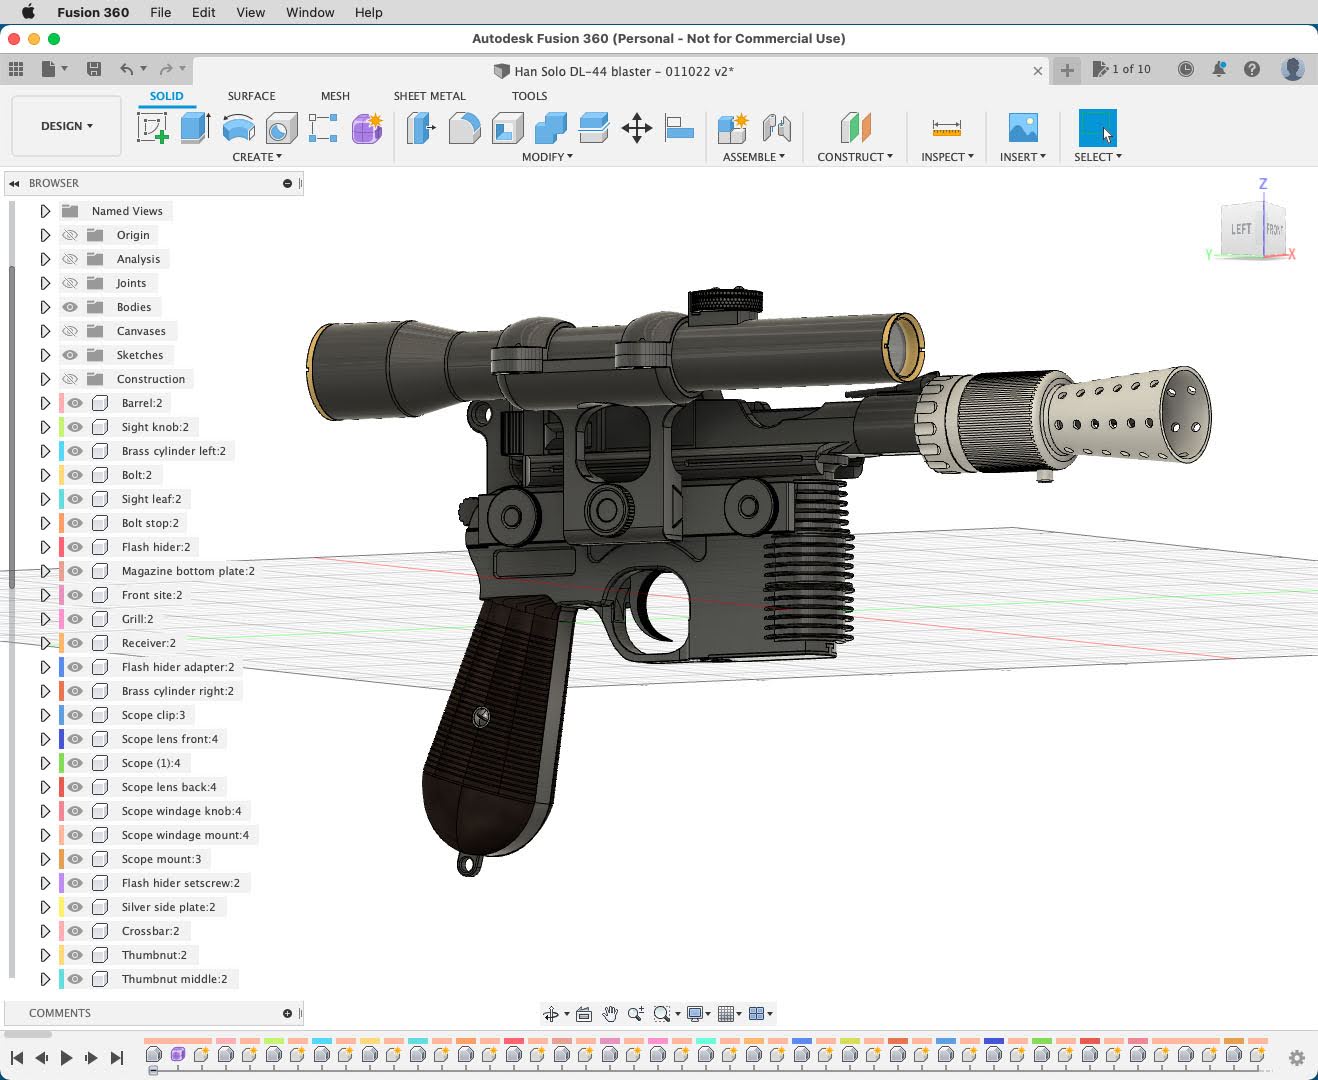Select the Create Sketch tool
1318x1080 pixels.
[x=152, y=128]
